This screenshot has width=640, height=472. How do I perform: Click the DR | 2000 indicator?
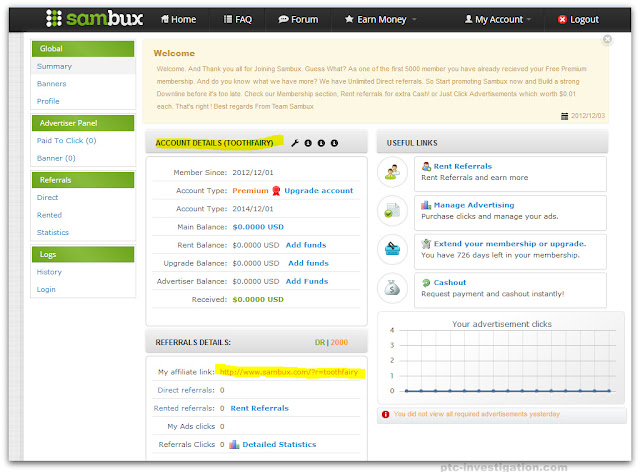(331, 342)
